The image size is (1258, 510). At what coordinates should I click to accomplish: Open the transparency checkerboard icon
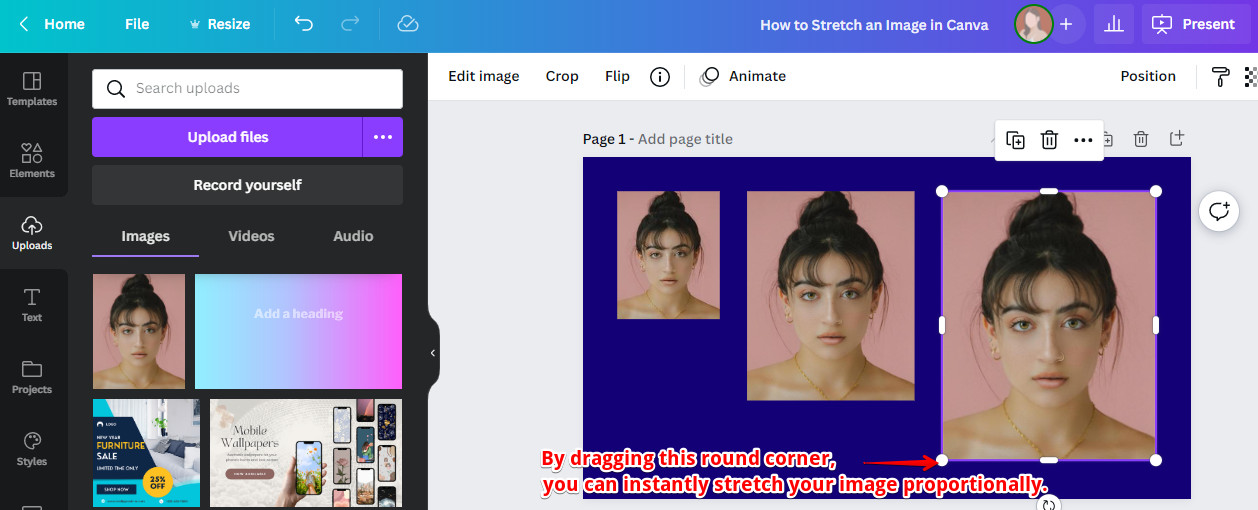point(1250,77)
